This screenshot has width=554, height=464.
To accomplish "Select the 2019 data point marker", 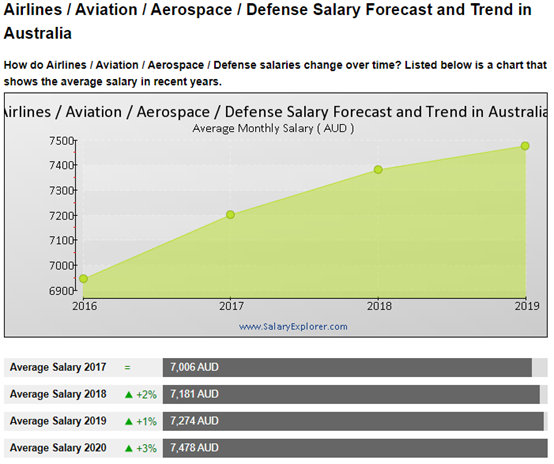I will pyautogui.click(x=525, y=146).
